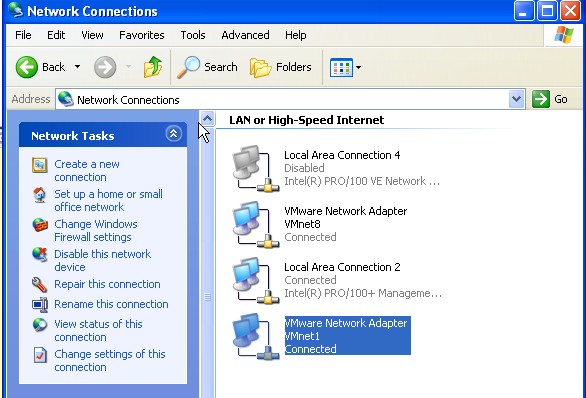Select Local Area Connection 2 icon

(x=256, y=280)
